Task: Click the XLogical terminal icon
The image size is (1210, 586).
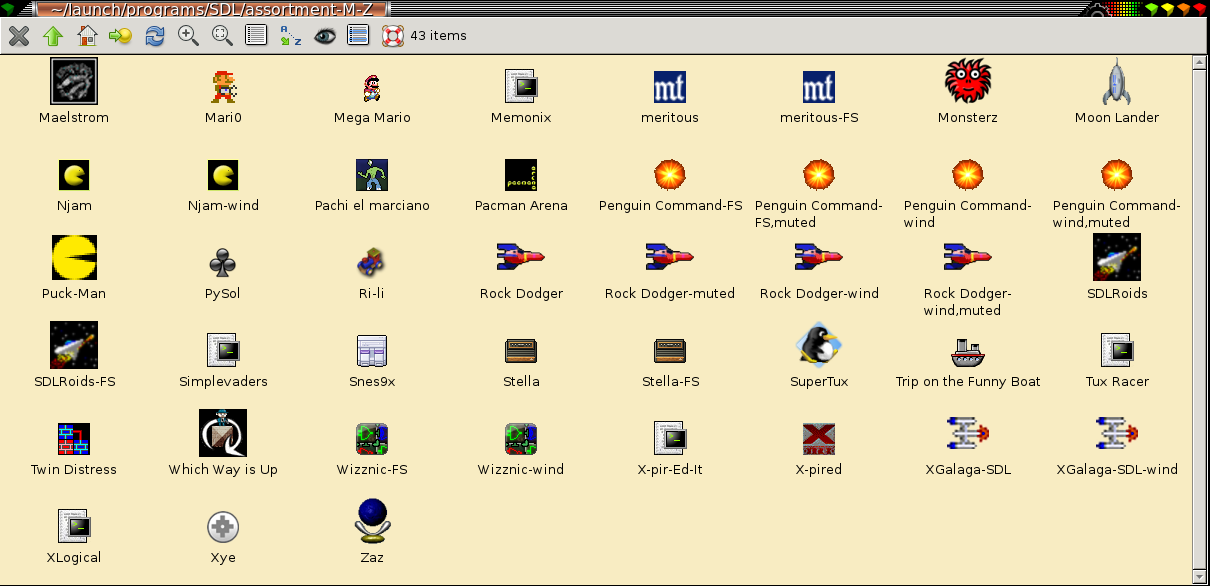Action: point(74,527)
